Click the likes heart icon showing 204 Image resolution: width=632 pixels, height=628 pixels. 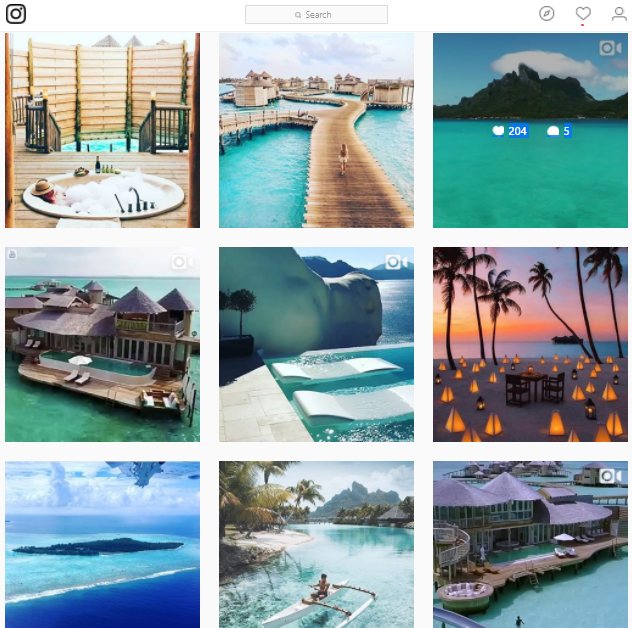[498, 131]
